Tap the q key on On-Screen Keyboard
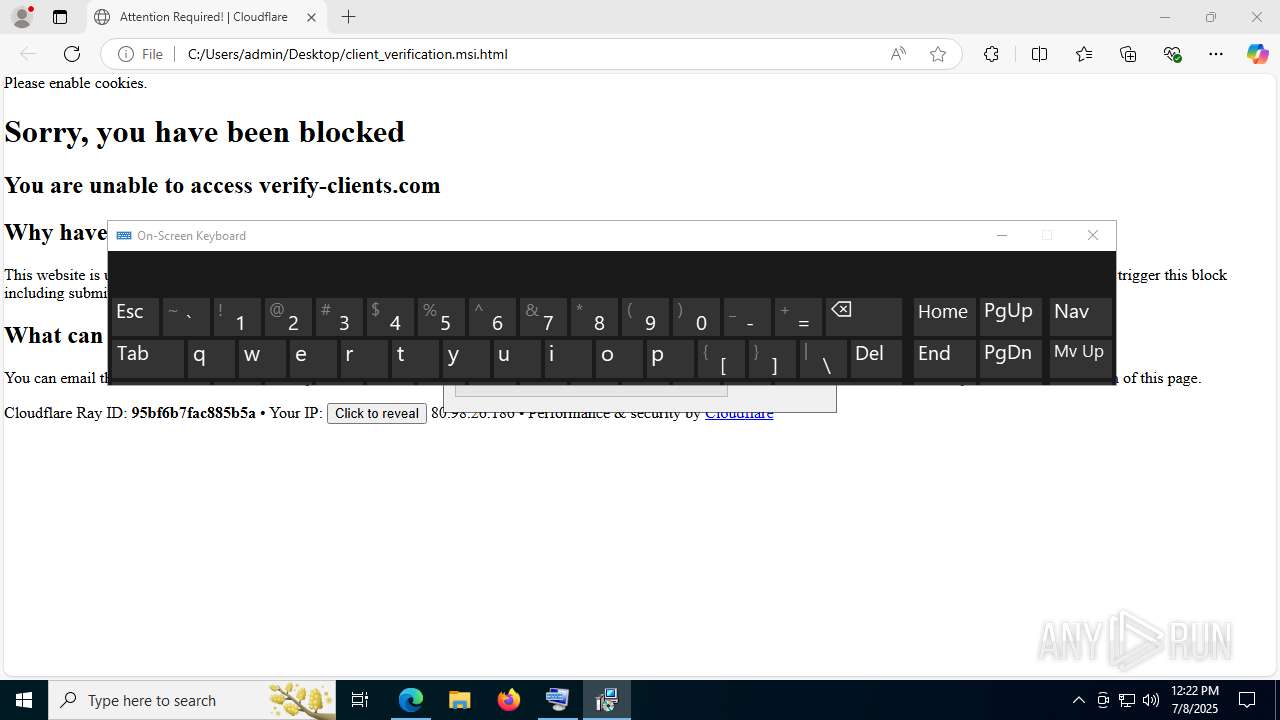This screenshot has width=1280, height=720. (211, 358)
